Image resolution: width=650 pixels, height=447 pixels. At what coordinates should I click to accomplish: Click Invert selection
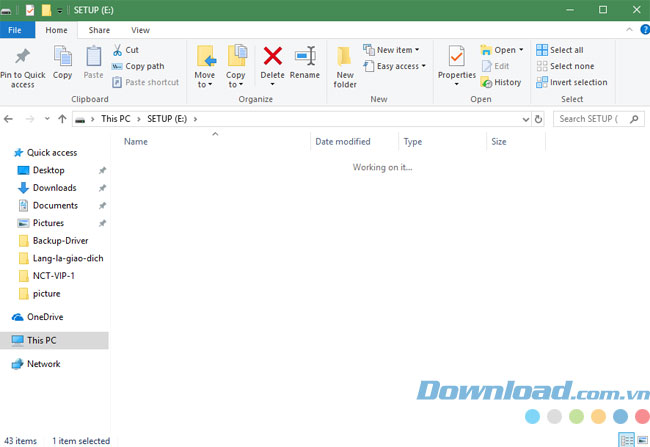[572, 83]
